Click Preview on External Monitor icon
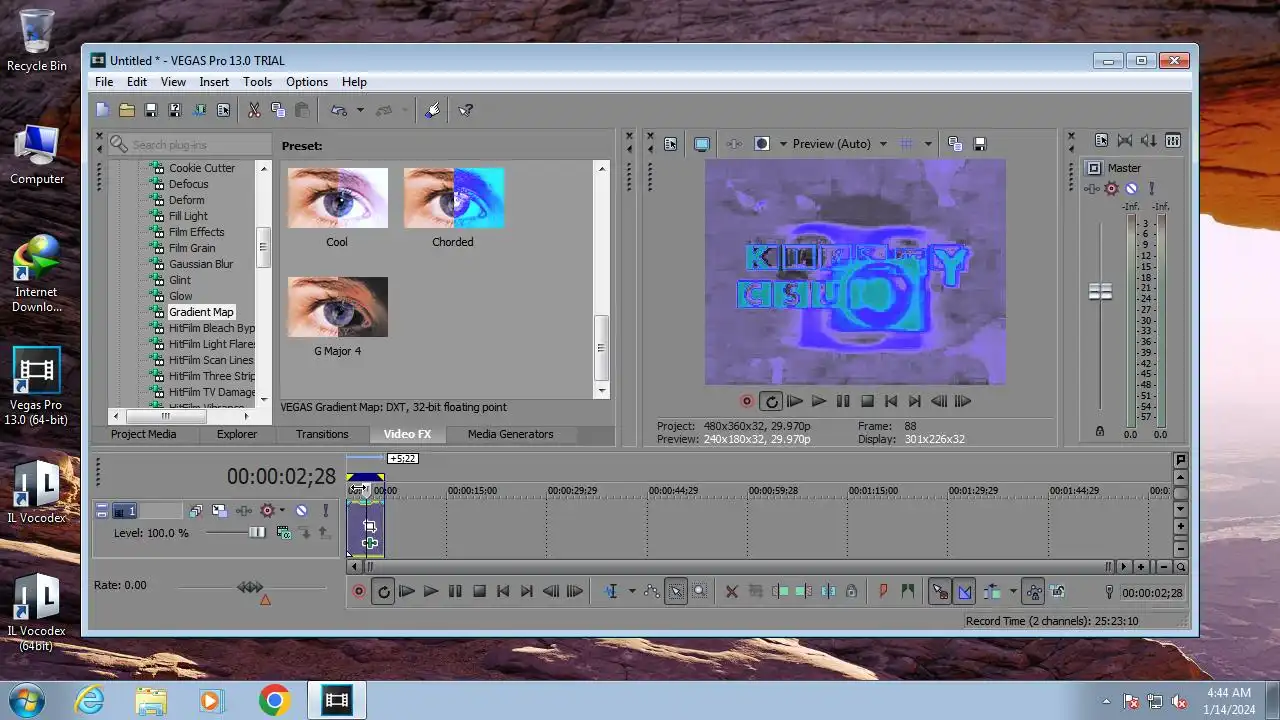This screenshot has height=720, width=1280. point(702,144)
